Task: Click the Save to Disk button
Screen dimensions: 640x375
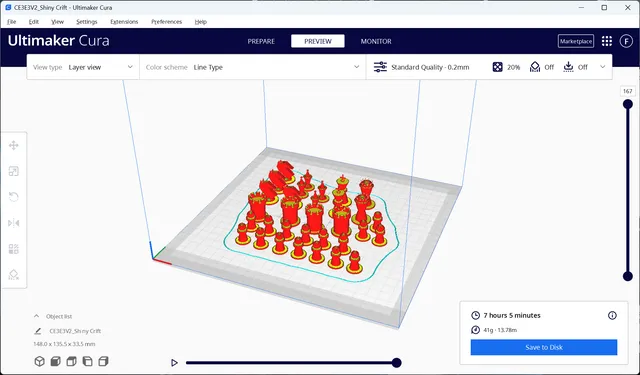Action: [544, 347]
